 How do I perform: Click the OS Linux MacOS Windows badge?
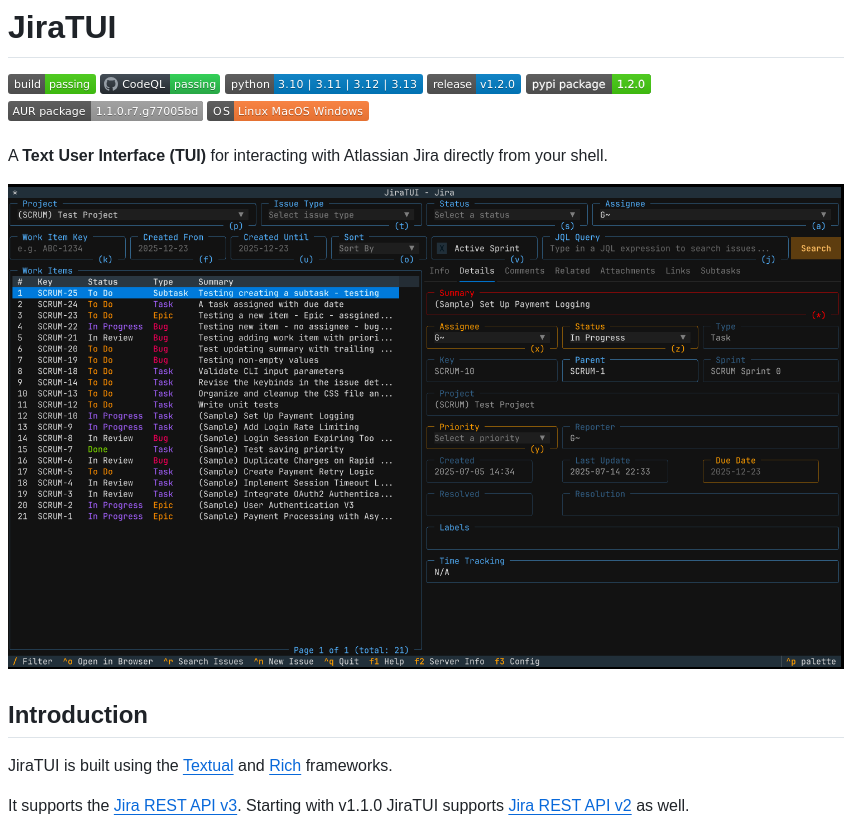coord(288,111)
